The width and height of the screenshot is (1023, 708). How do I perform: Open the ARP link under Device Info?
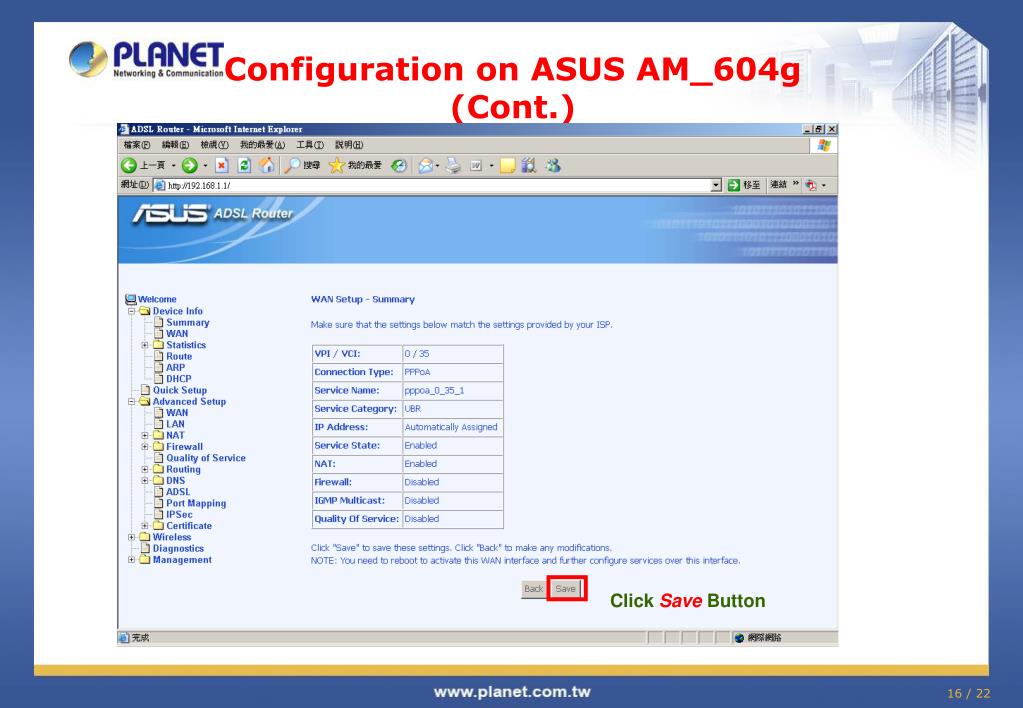tap(176, 367)
